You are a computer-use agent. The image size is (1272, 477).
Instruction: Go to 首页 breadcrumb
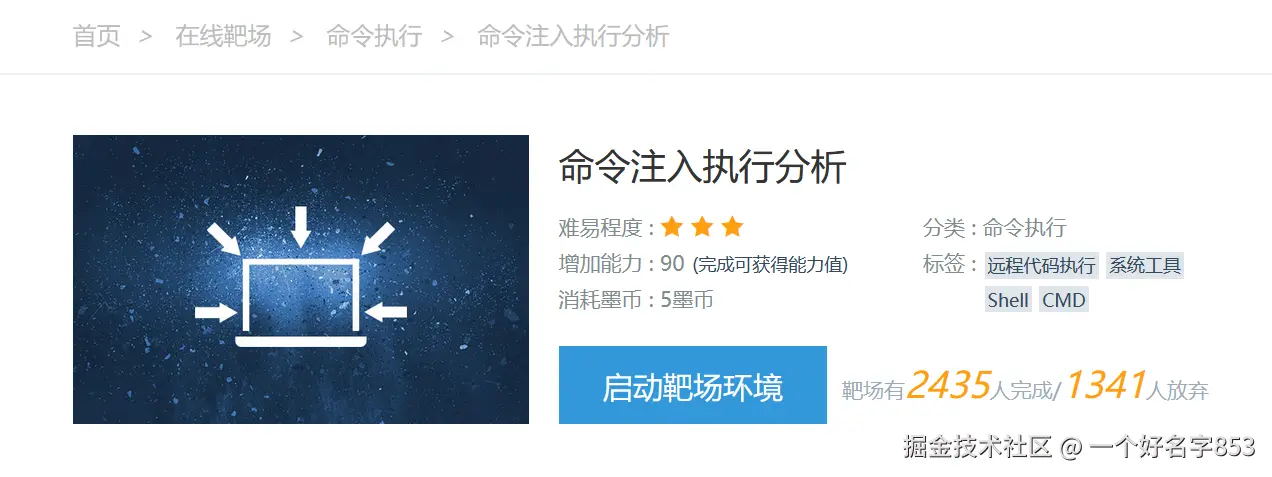(x=97, y=37)
